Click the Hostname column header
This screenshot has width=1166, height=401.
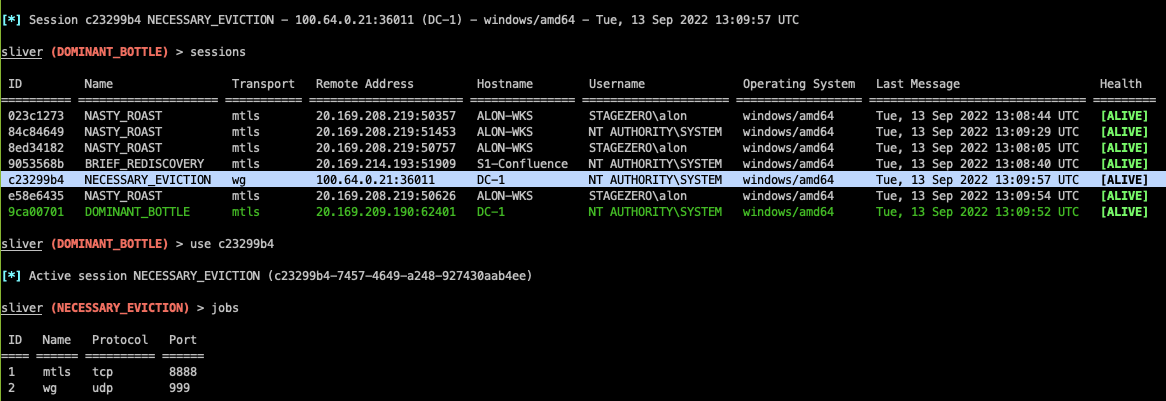505,84
